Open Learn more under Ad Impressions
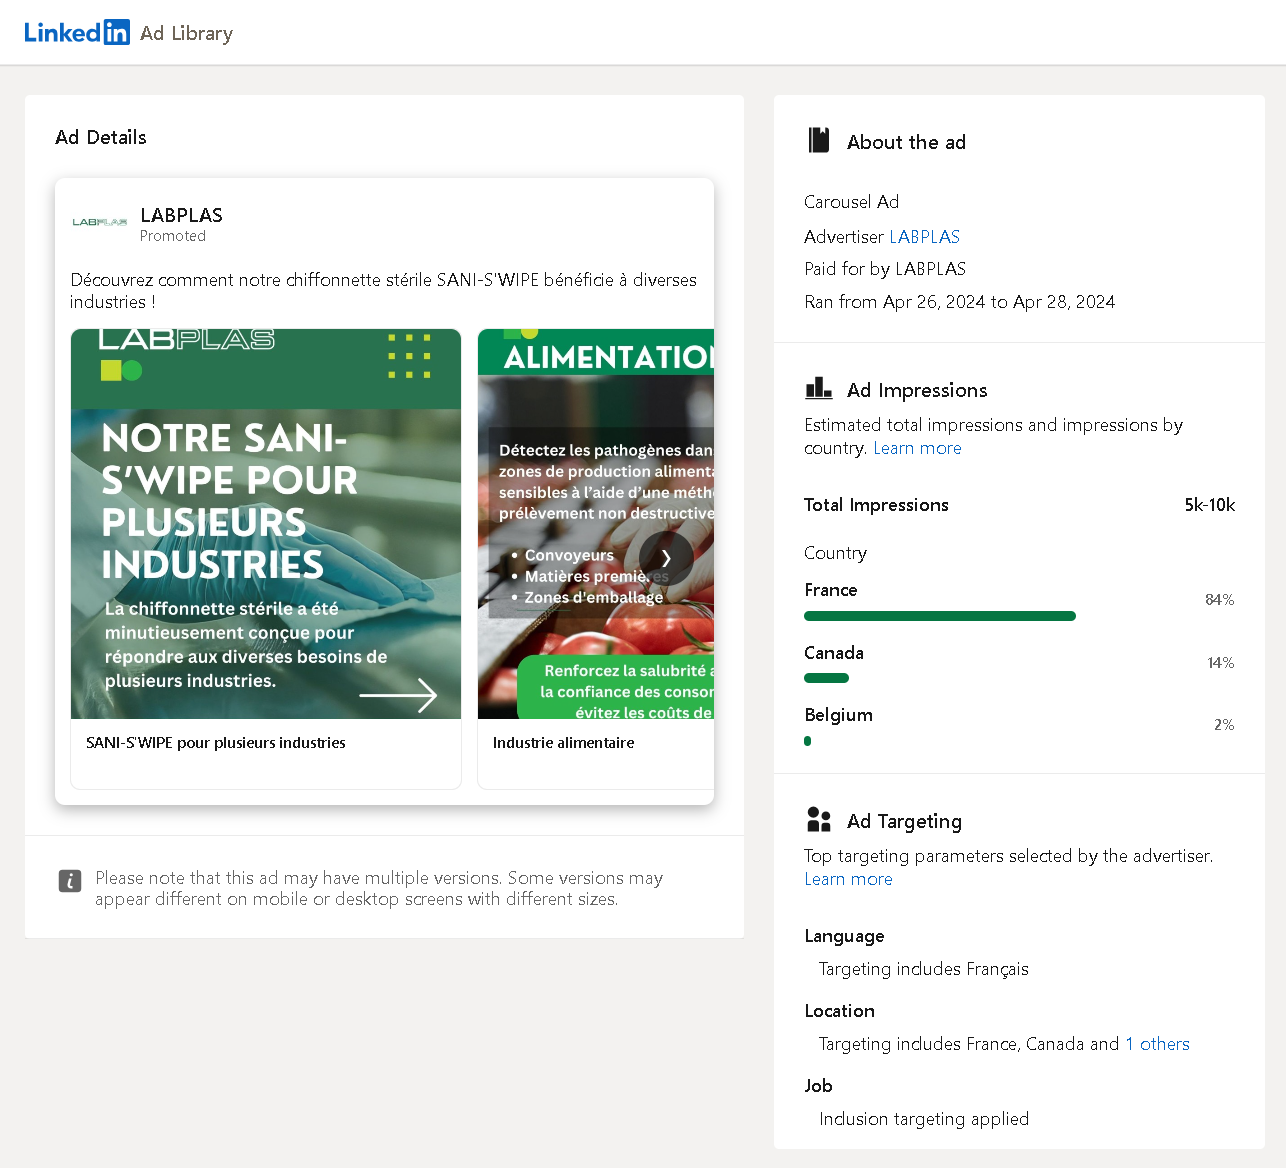The image size is (1286, 1168). click(917, 448)
